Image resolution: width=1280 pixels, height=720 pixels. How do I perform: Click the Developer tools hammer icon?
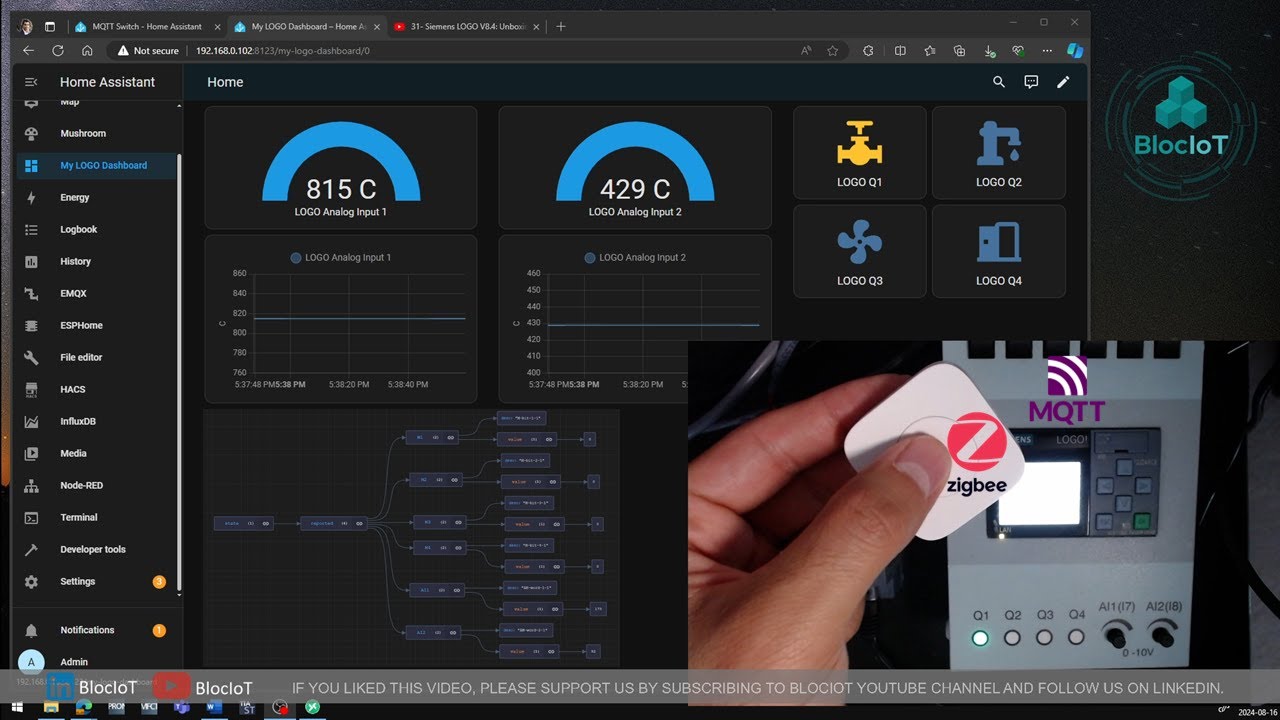(31, 549)
